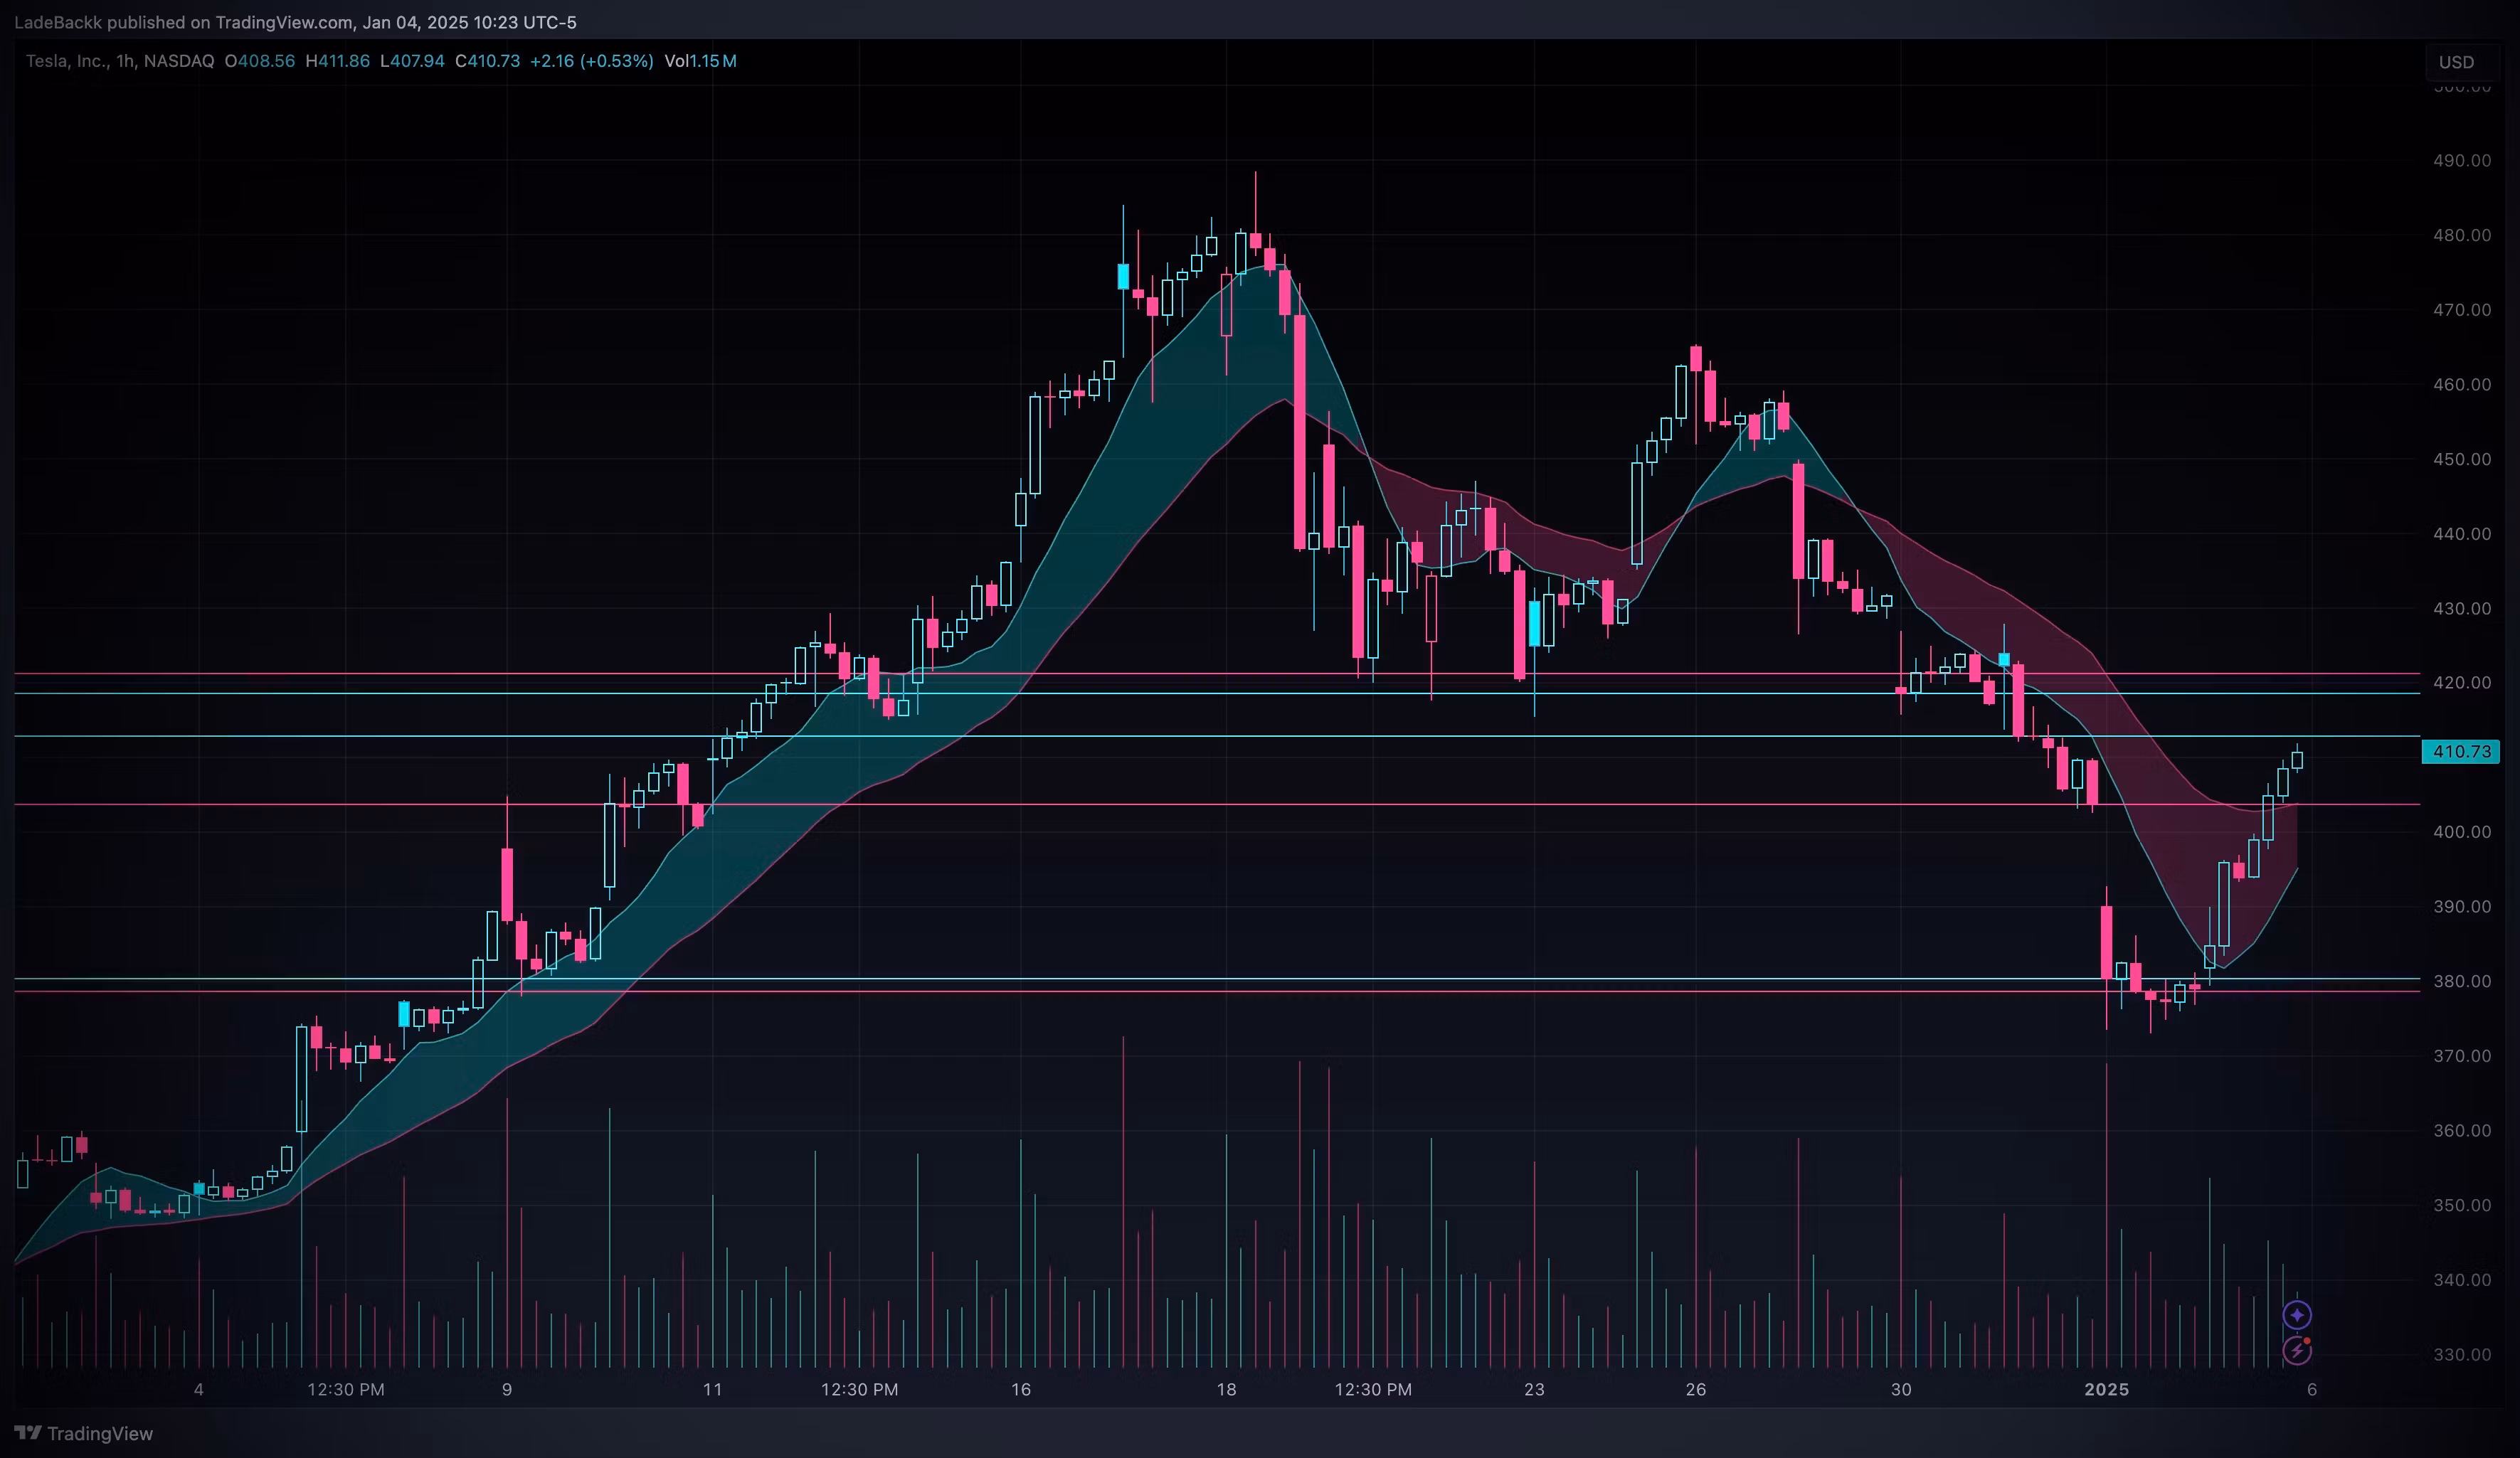Screen dimensions: 2520x1458
Task: Click the TradingView logo at bottom left
Action: click(84, 1433)
